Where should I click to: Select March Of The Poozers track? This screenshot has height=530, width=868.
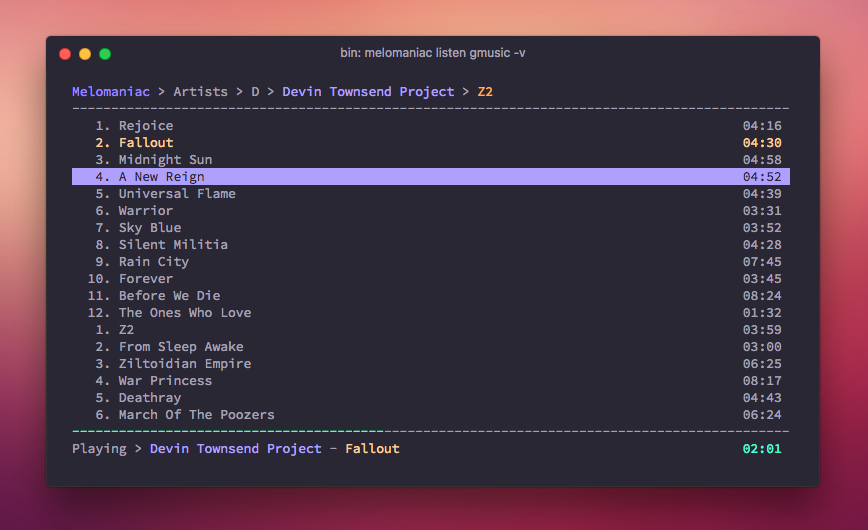coord(431,415)
